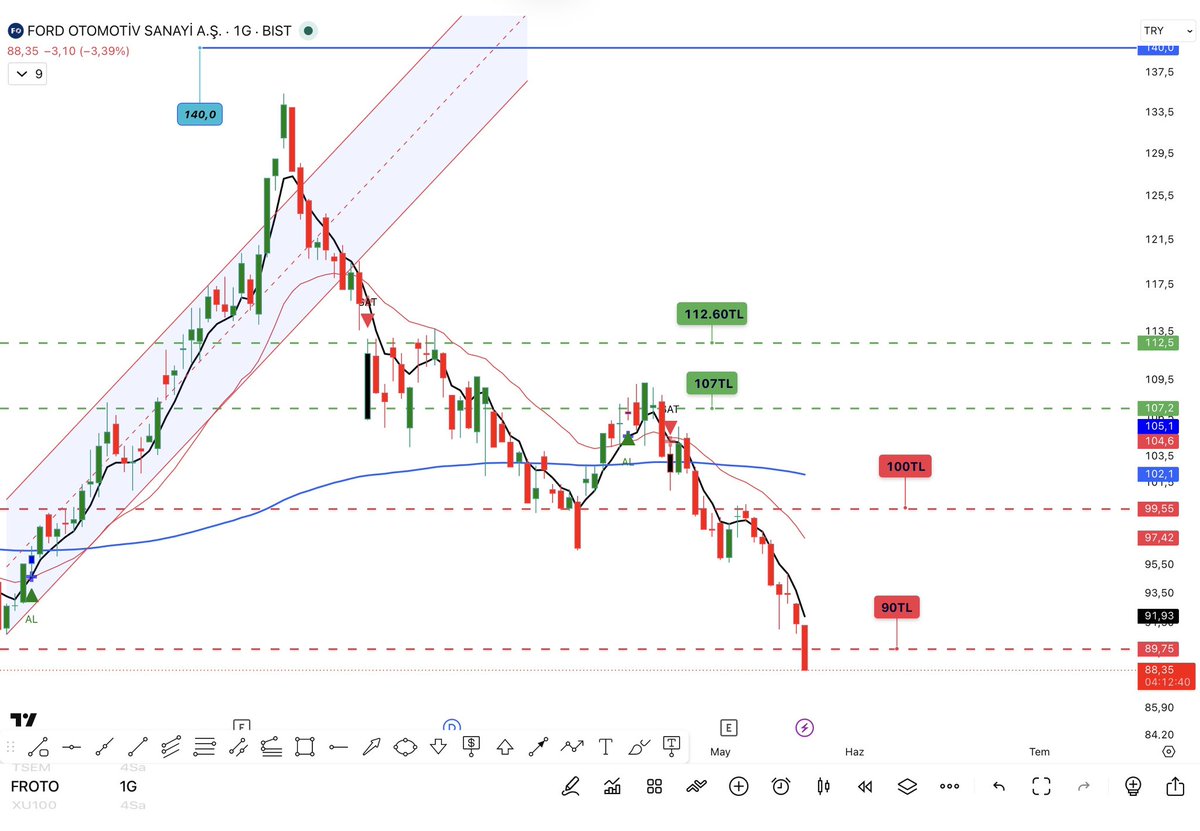
Task: Select the anchored text callout tool
Action: click(x=672, y=746)
